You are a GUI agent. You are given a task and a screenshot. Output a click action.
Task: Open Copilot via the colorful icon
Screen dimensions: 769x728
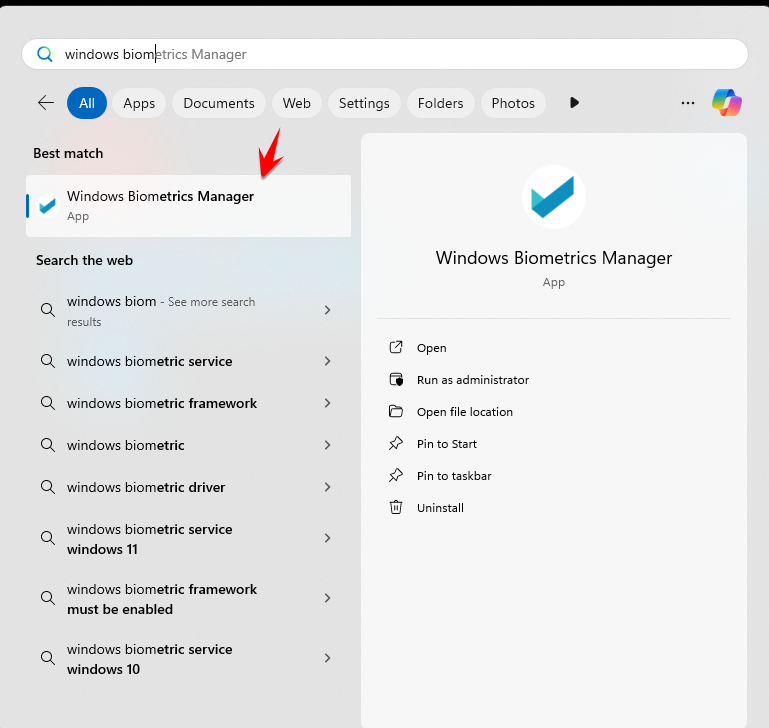[x=727, y=103]
